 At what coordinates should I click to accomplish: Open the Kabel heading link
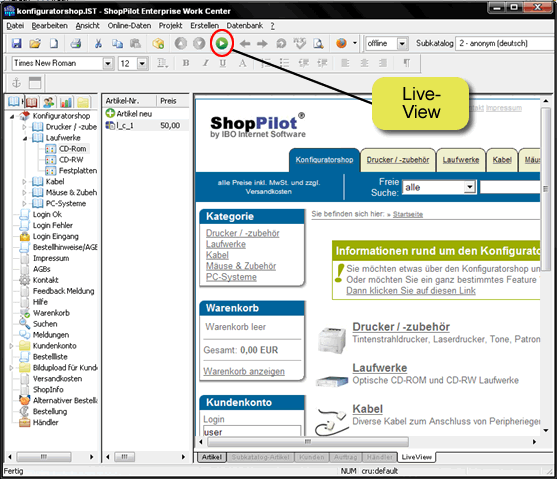[x=367, y=409]
